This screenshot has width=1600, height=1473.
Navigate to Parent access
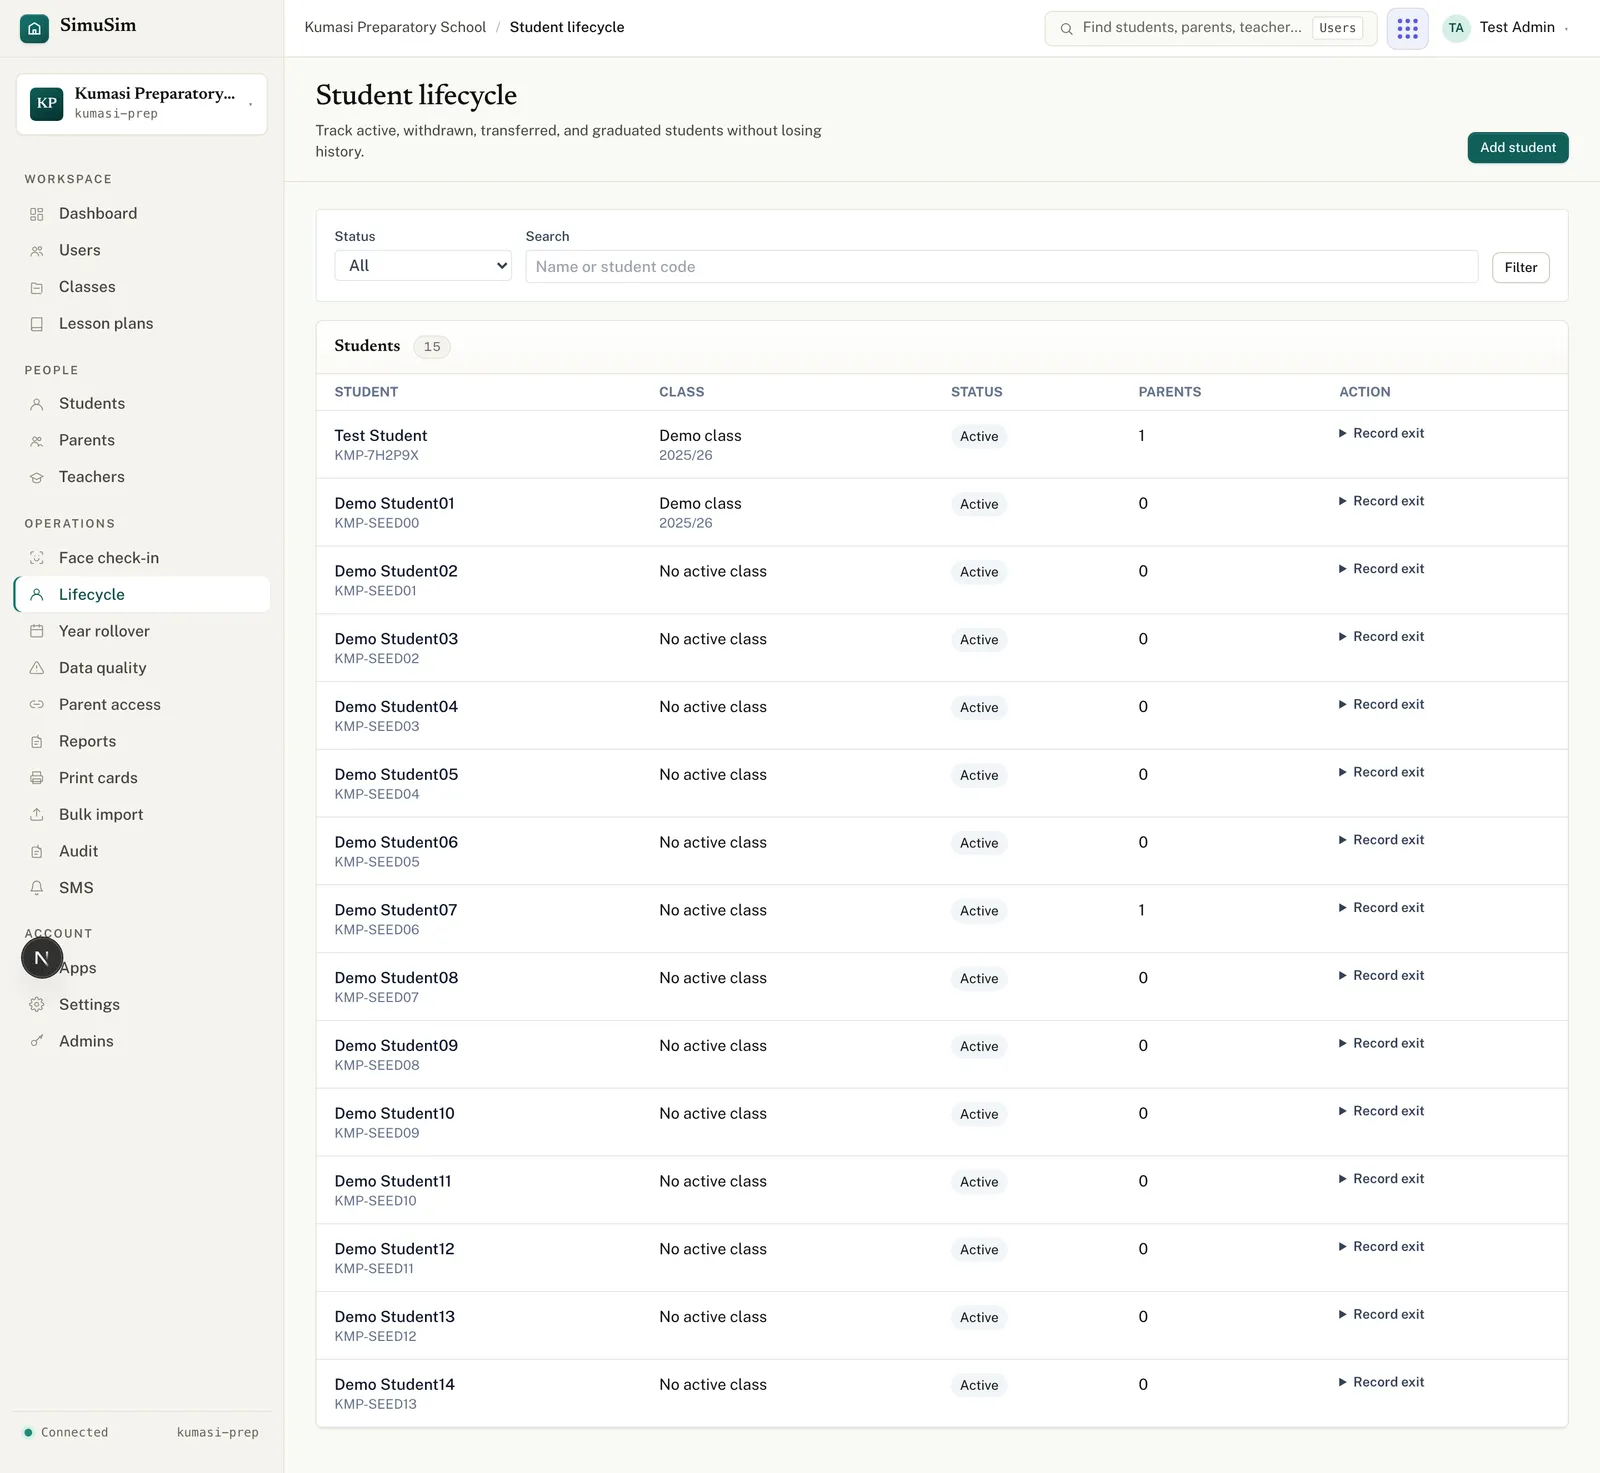[142, 705]
